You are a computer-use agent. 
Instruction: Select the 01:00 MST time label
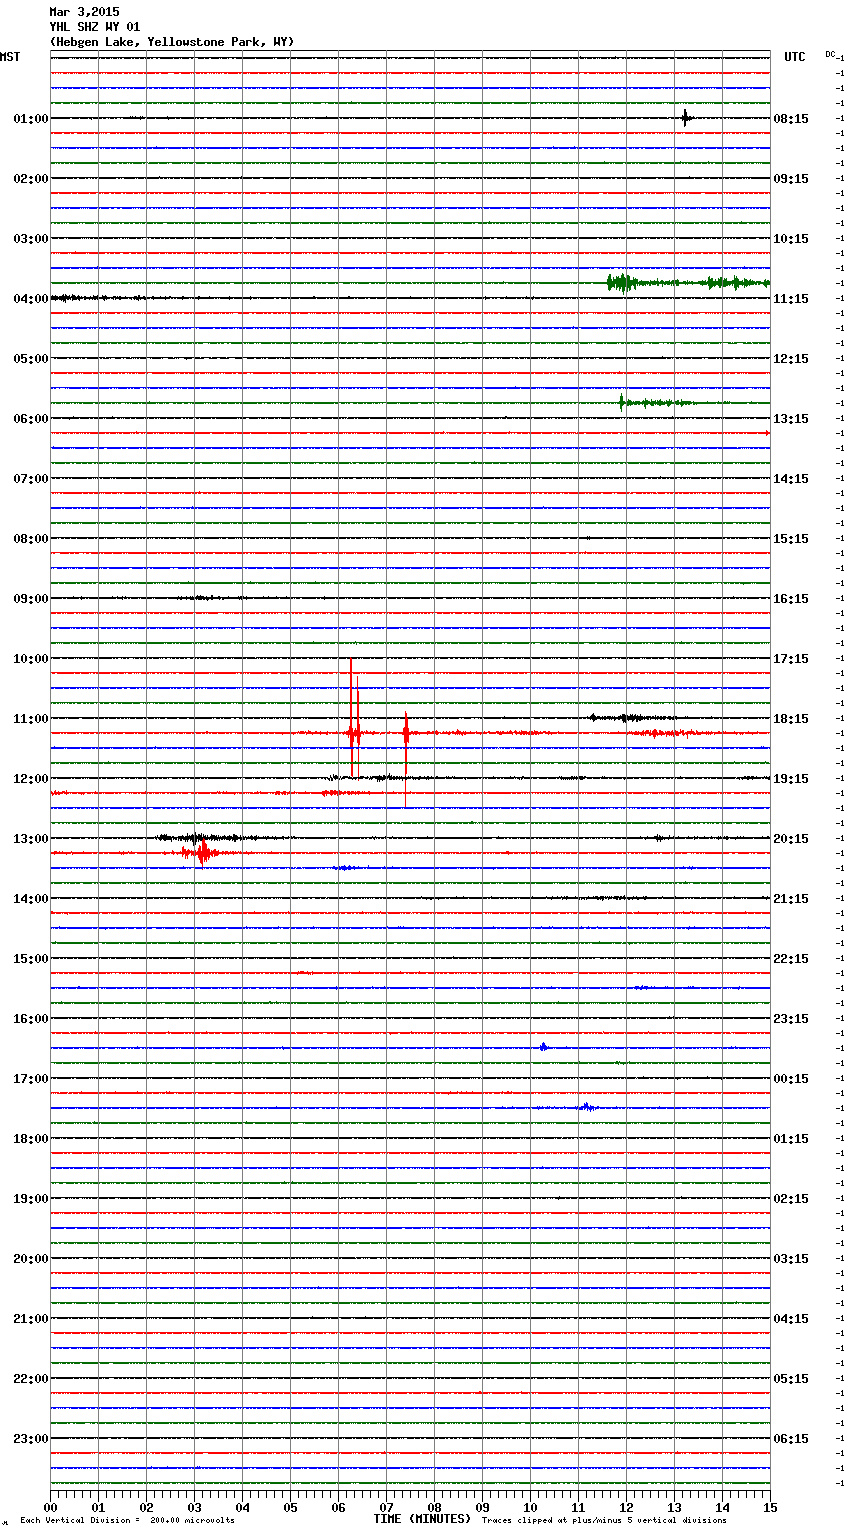click(31, 119)
